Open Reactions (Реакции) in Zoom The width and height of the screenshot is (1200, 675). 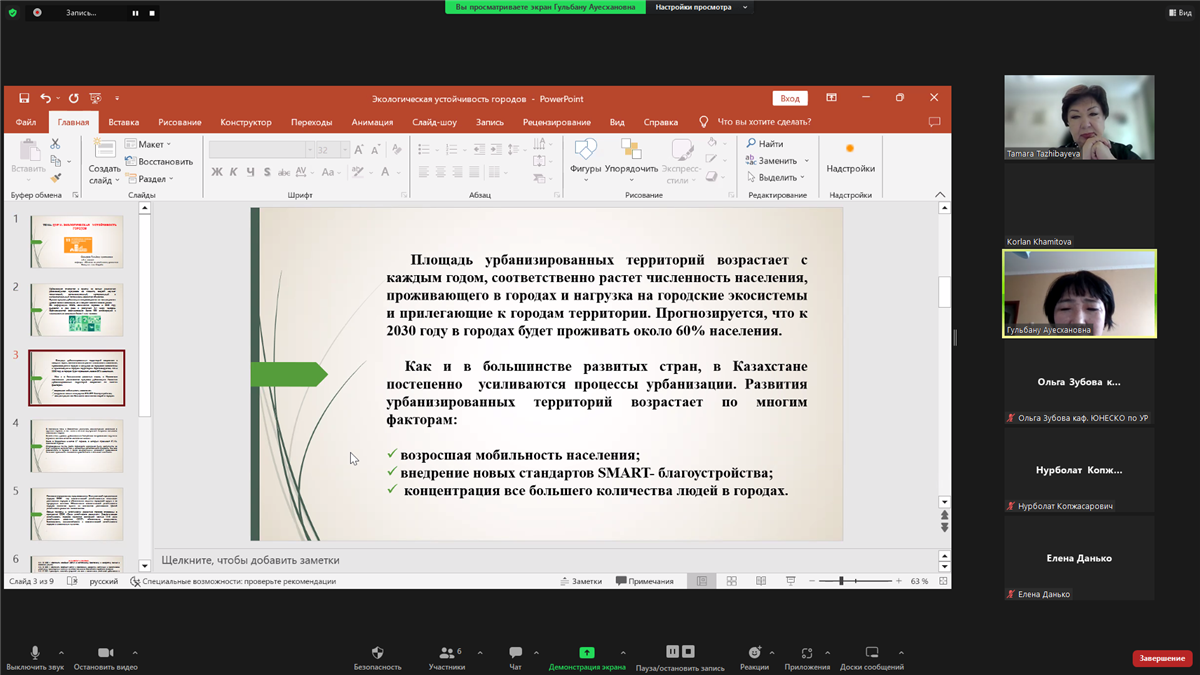click(754, 658)
